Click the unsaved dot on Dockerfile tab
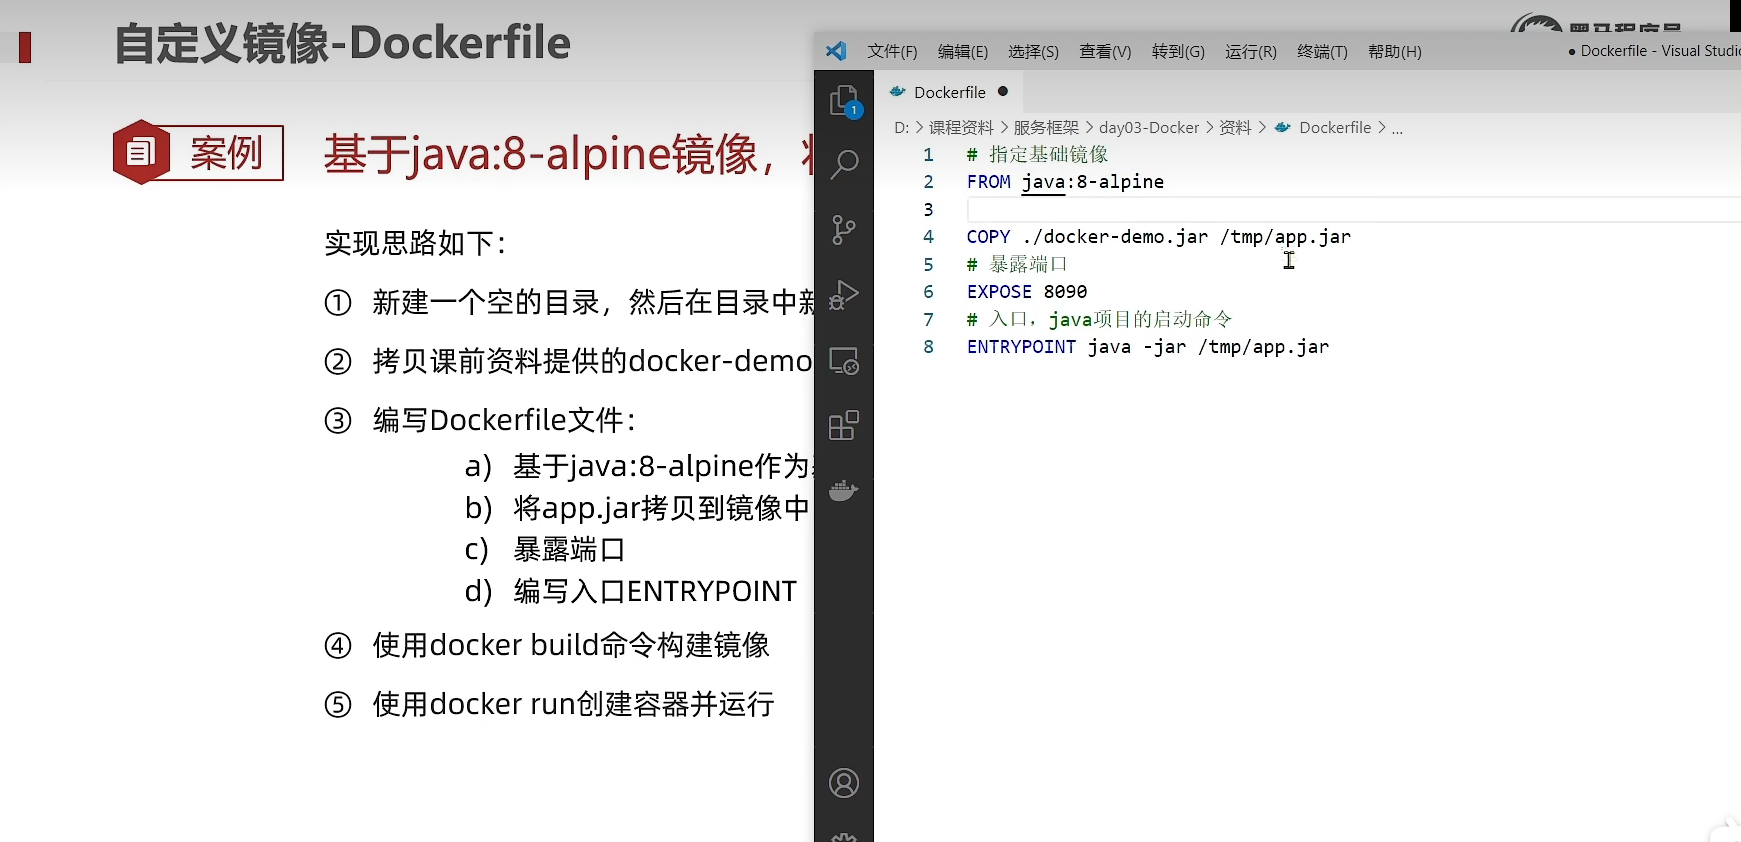The image size is (1741, 842). pos(1003,92)
